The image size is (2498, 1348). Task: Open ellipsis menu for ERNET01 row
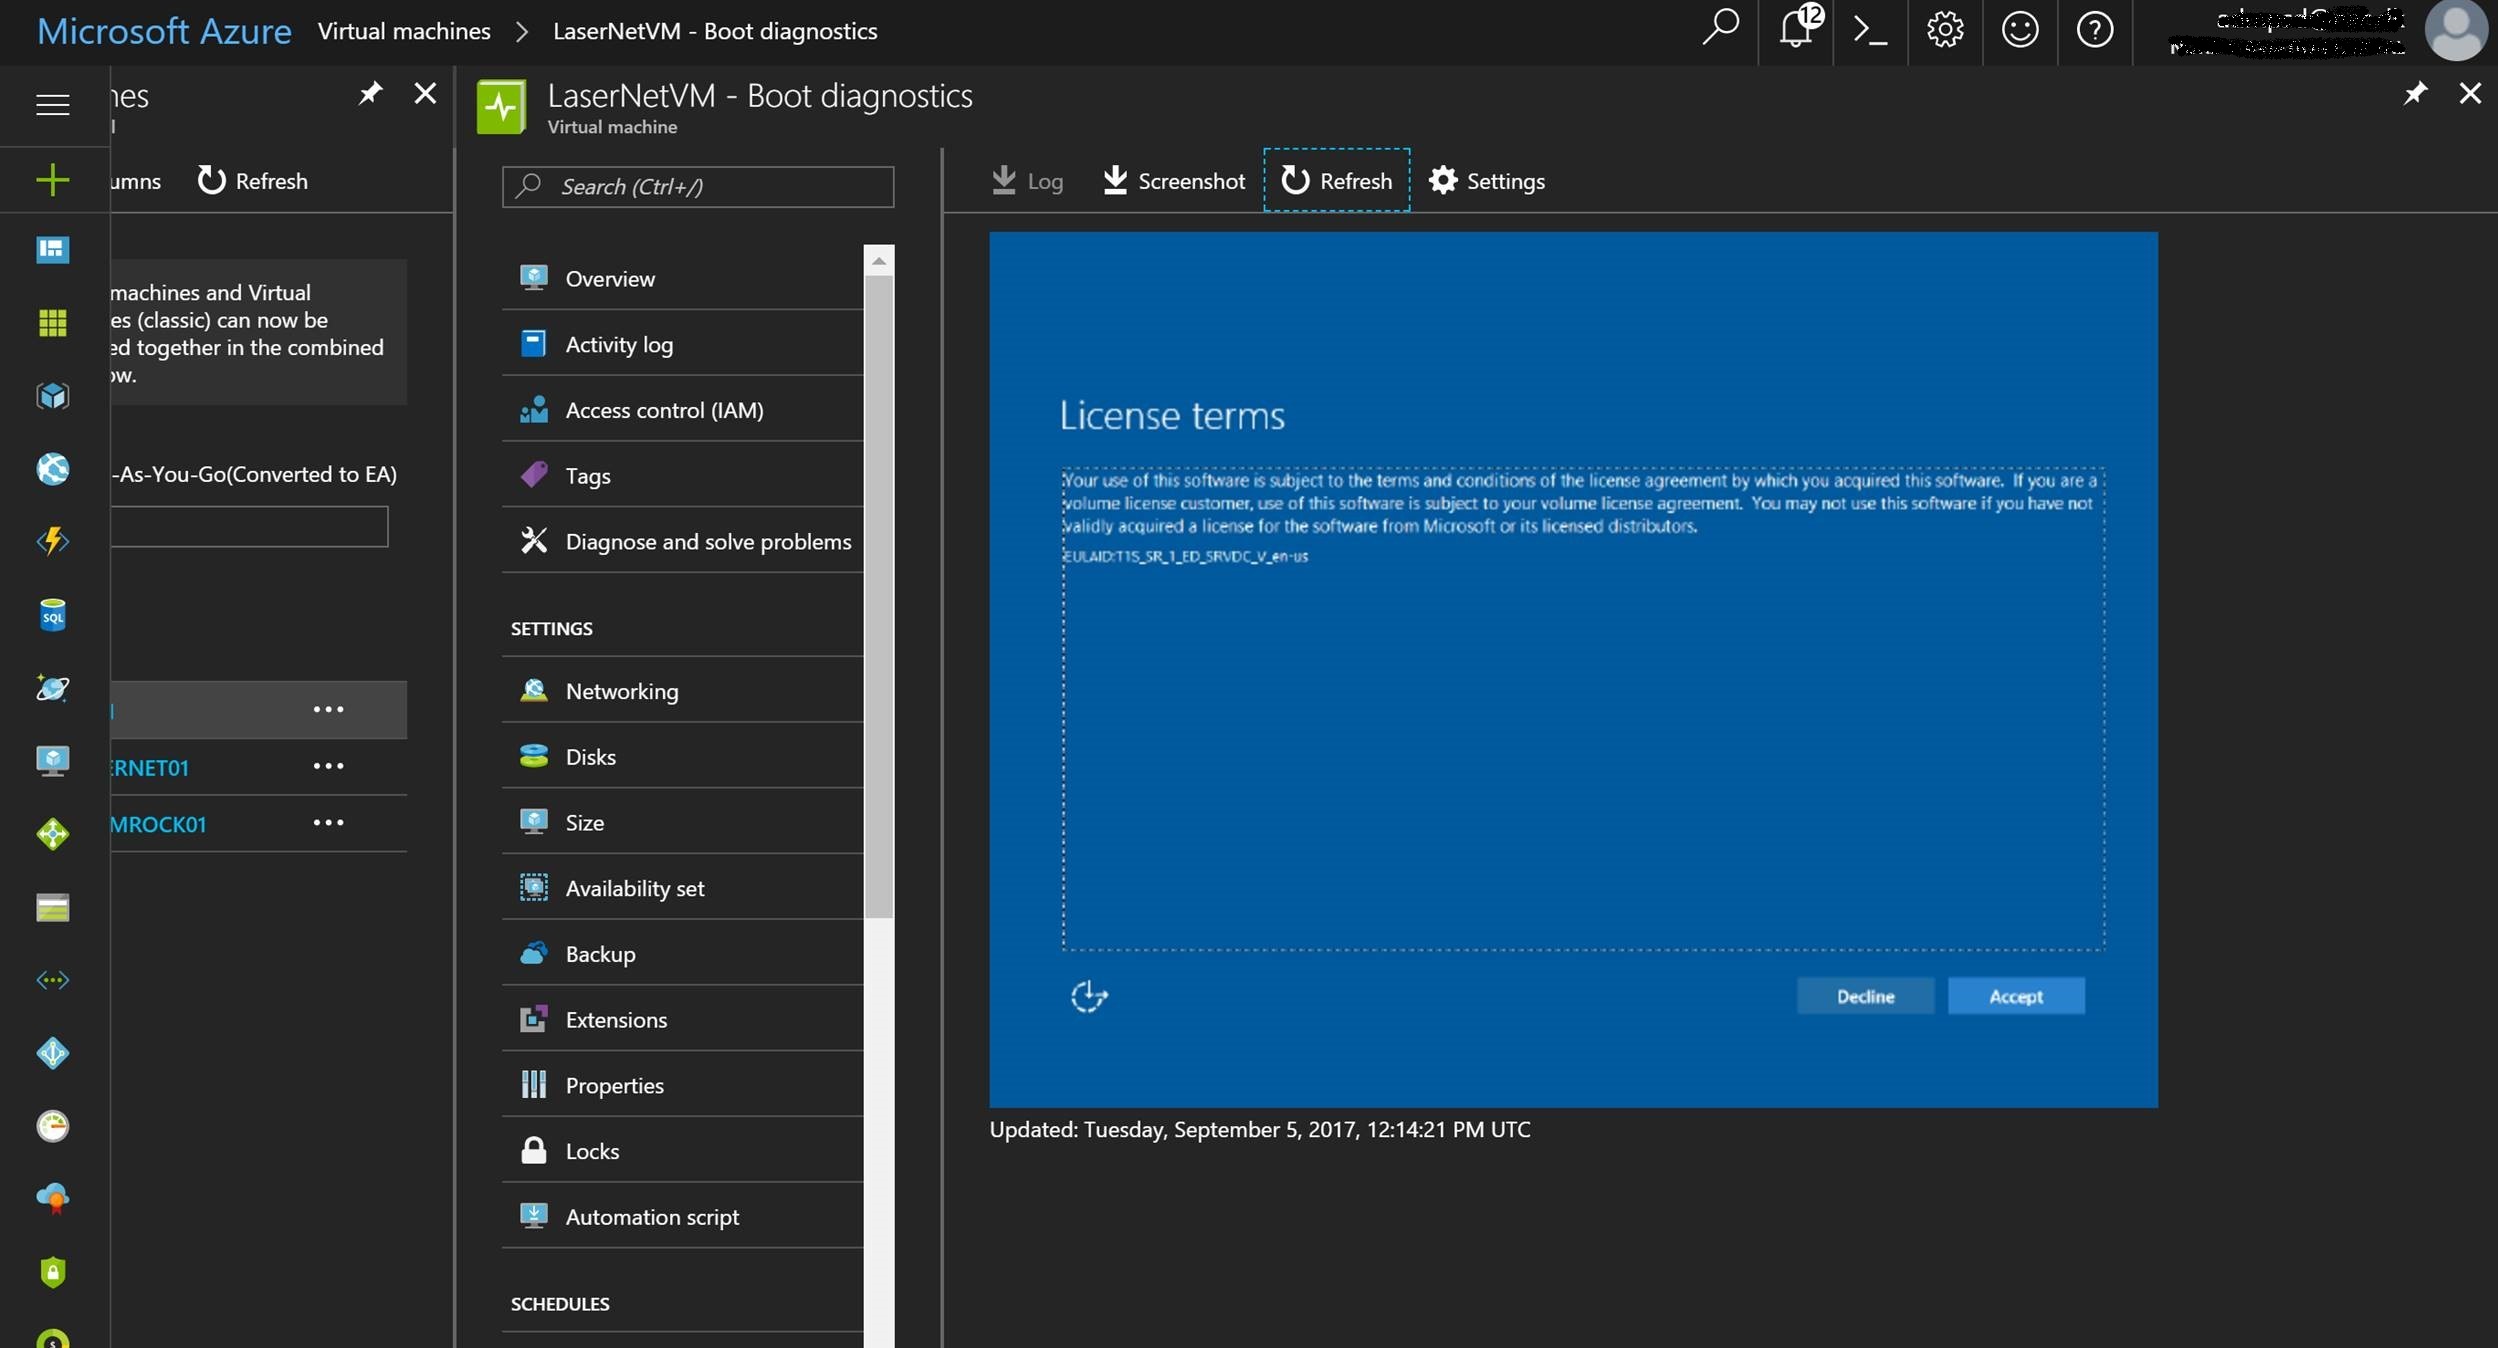pos(328,766)
